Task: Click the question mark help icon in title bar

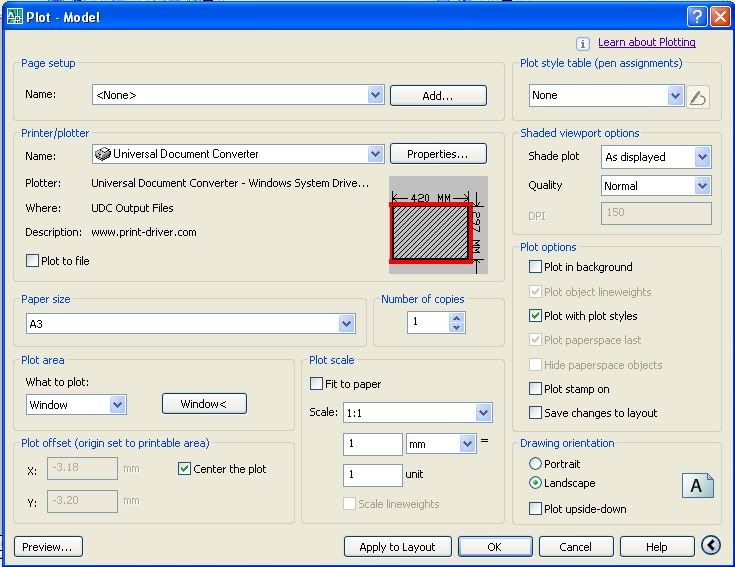Action: tap(697, 17)
